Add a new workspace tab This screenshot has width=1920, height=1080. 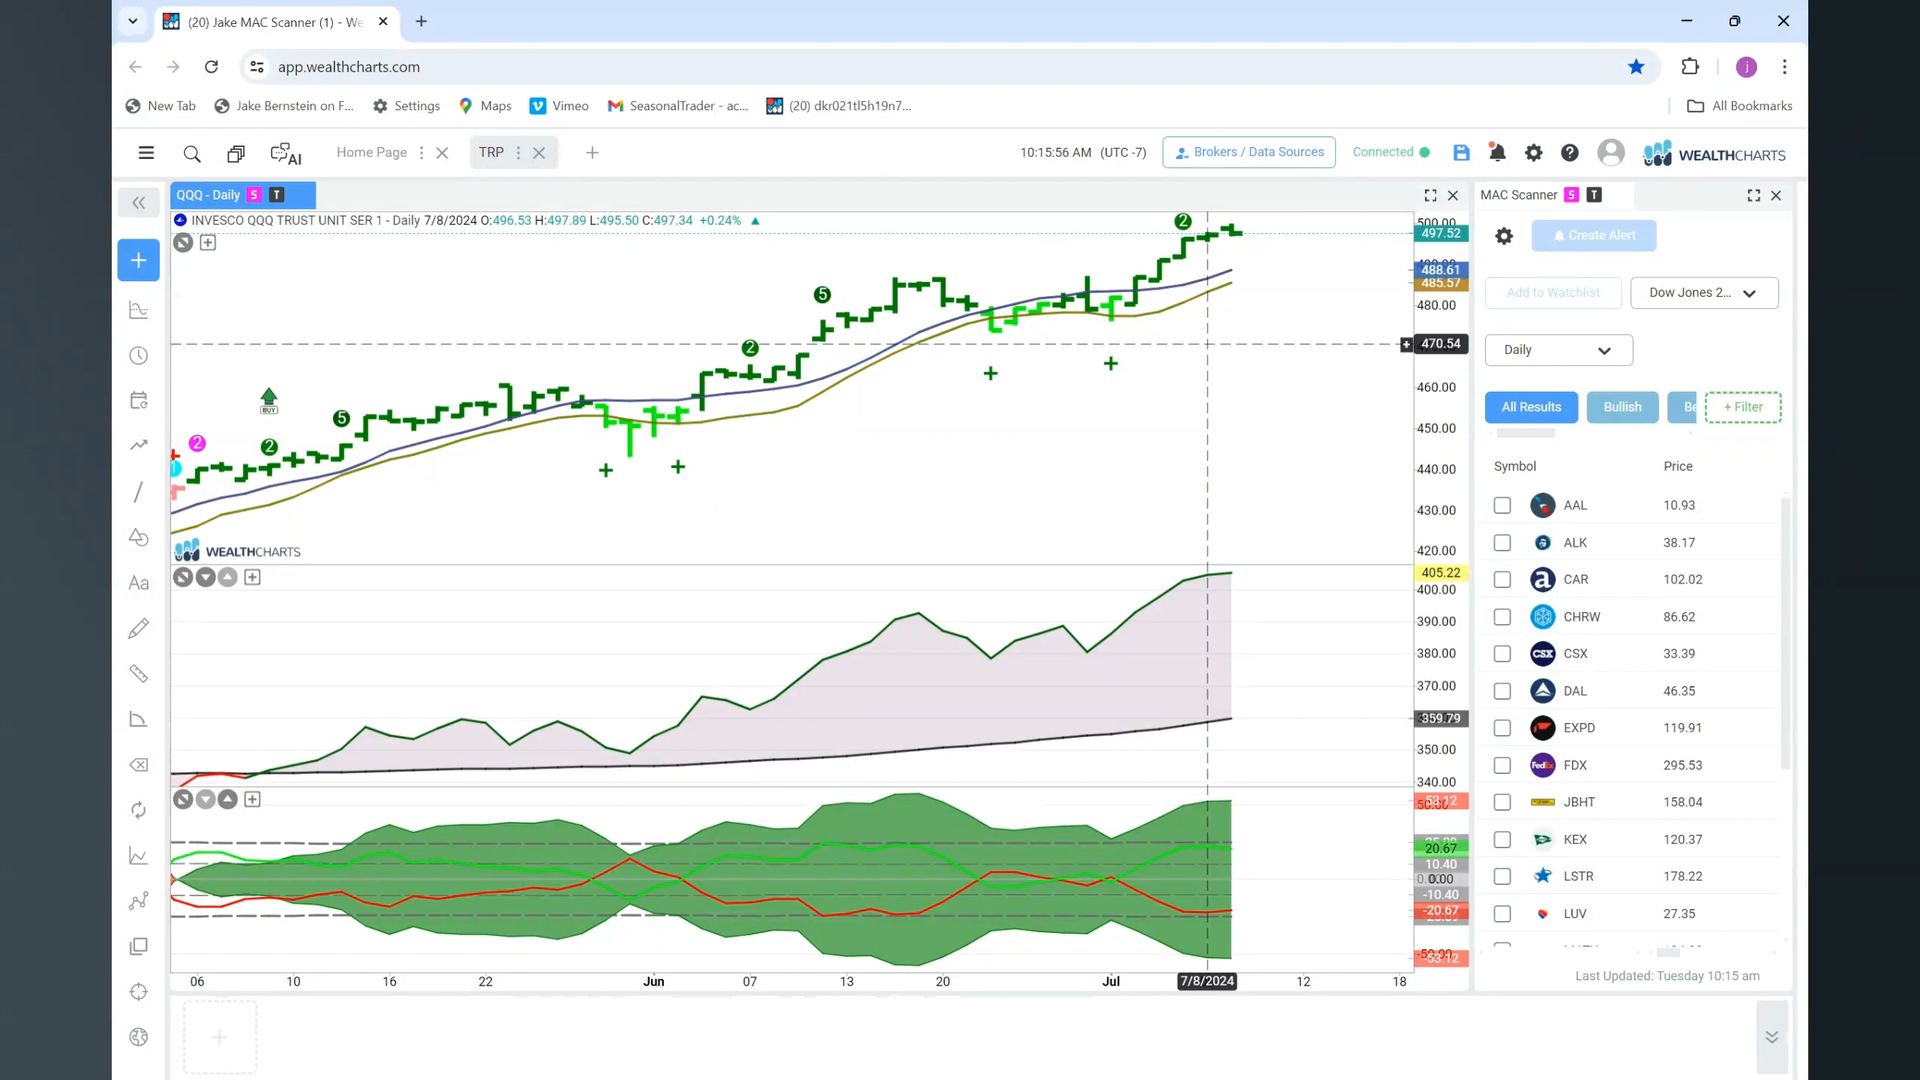pyautogui.click(x=592, y=153)
